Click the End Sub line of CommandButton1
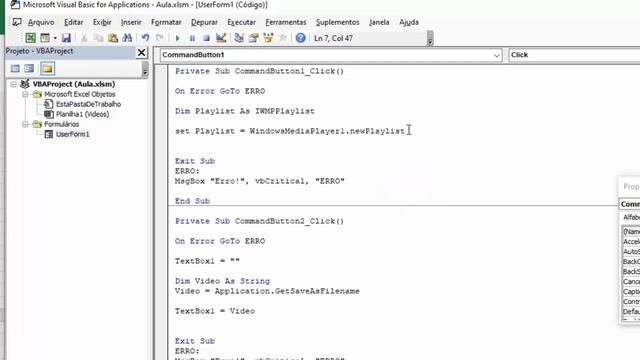Image resolution: width=640 pixels, height=360 pixels. (193, 201)
